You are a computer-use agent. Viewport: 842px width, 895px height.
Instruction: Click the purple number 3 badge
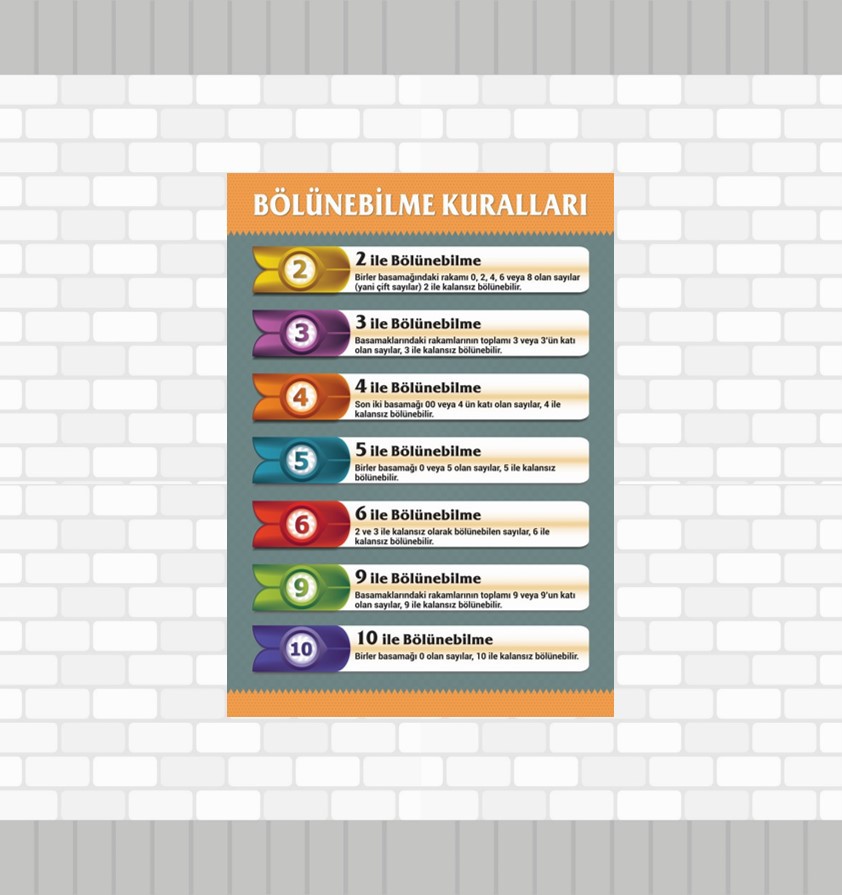[x=301, y=333]
